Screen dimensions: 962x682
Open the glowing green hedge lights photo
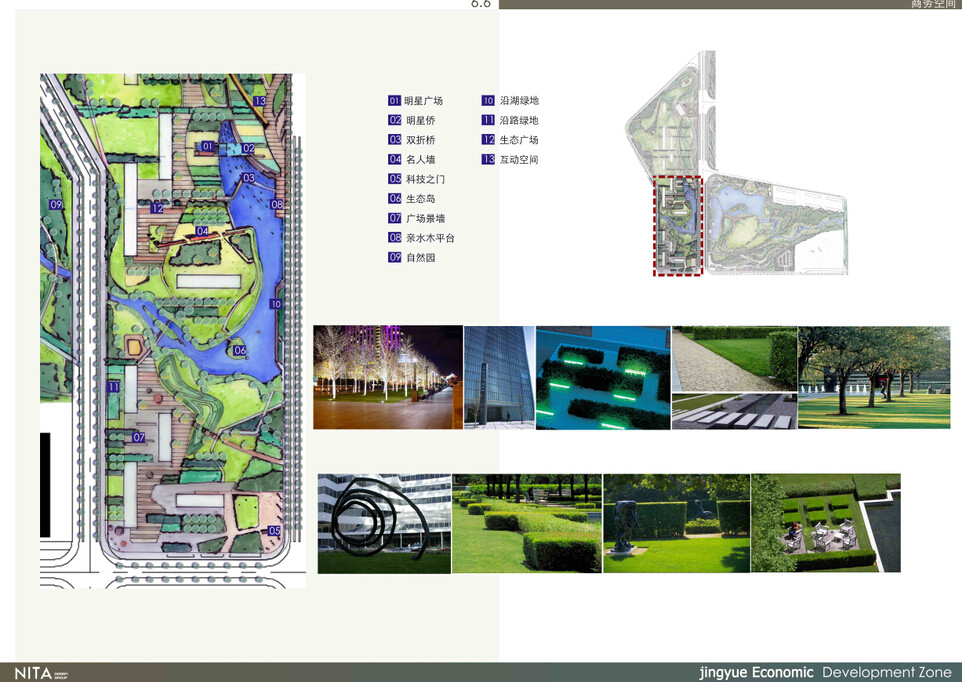(603, 378)
